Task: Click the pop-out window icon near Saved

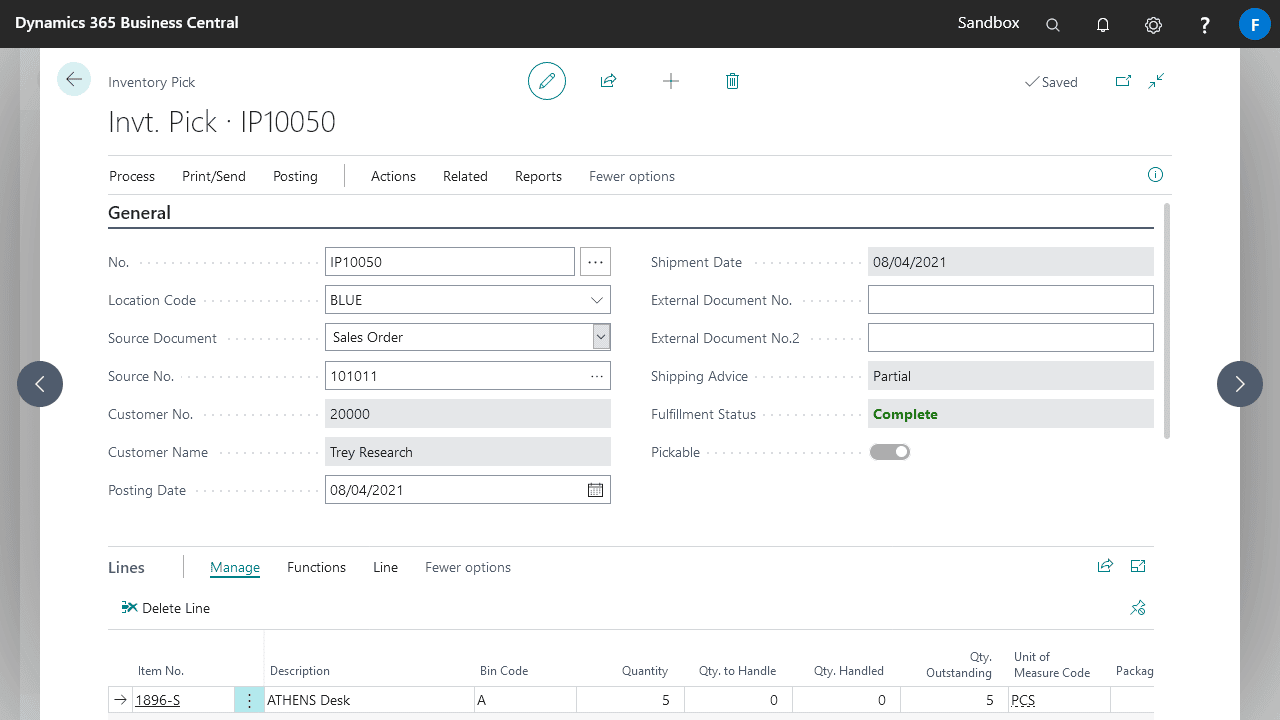Action: point(1123,81)
